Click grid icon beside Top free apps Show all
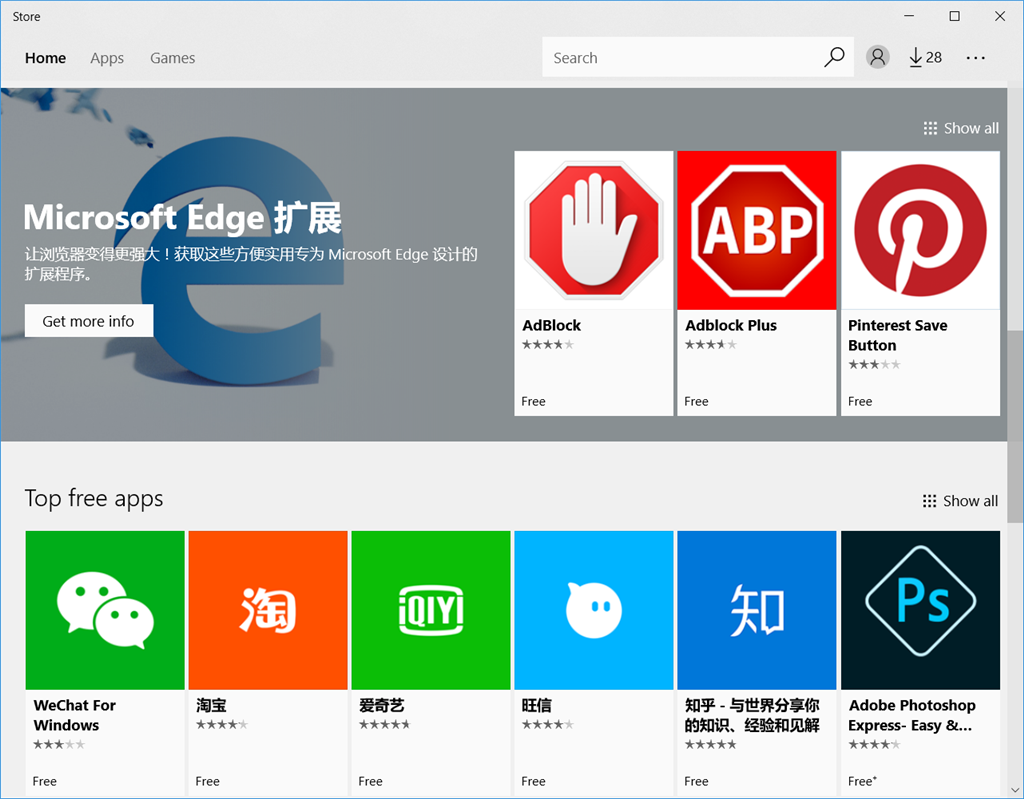This screenshot has width=1024, height=799. pyautogui.click(x=929, y=501)
